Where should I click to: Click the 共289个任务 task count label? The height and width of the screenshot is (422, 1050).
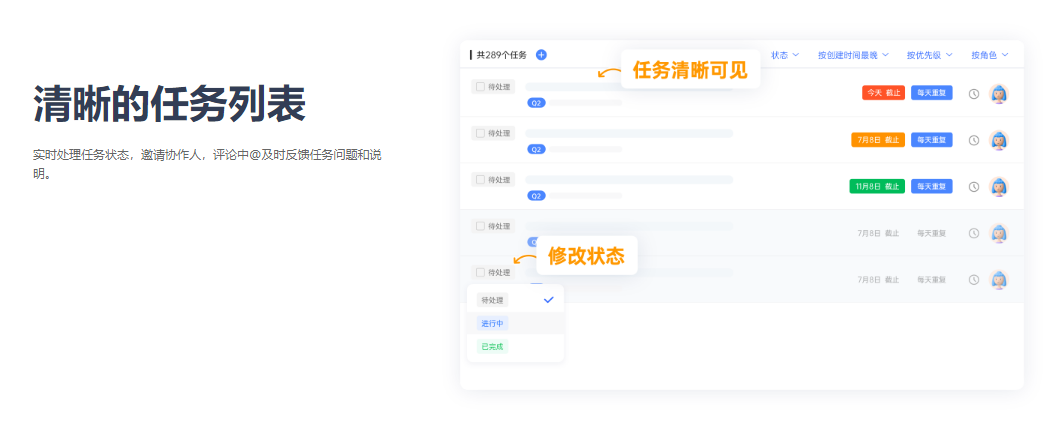[x=502, y=55]
